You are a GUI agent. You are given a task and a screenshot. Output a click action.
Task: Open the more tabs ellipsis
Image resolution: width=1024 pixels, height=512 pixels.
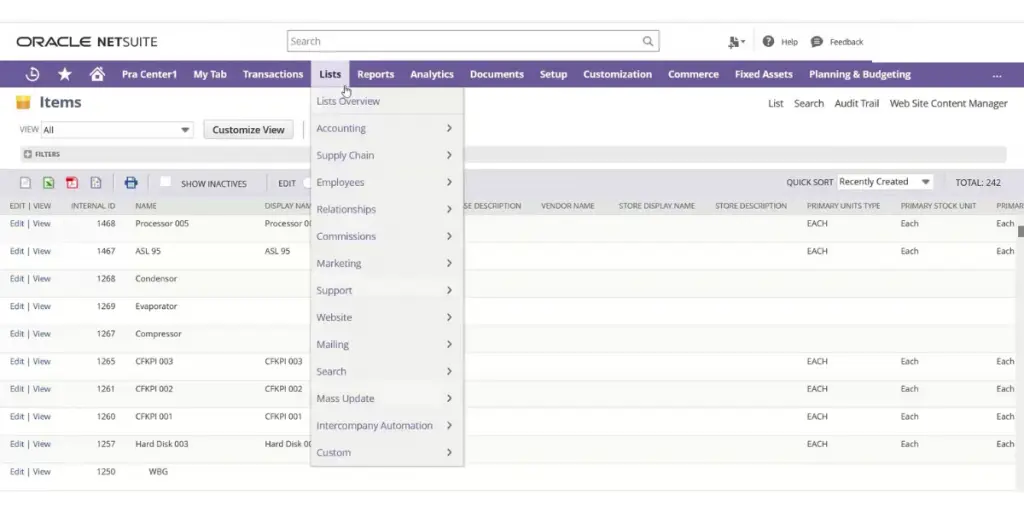pos(997,75)
